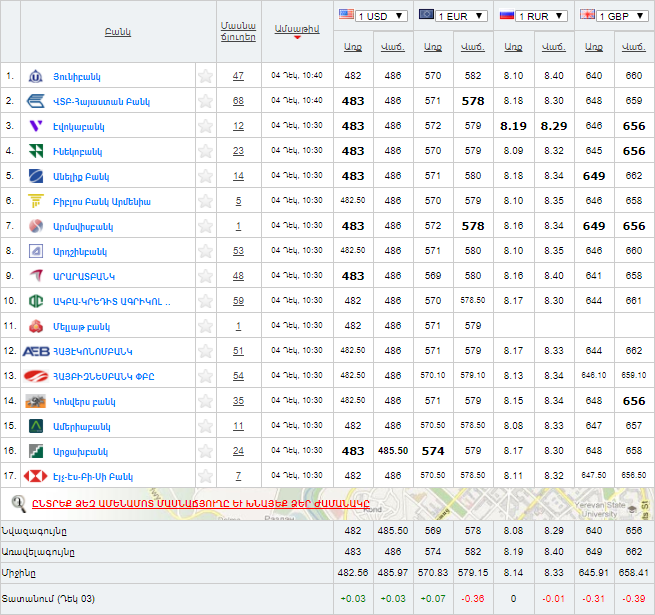Click the Byblos Bank Armenia yellow logo
Screen dimensions: 655x615
coord(36,201)
